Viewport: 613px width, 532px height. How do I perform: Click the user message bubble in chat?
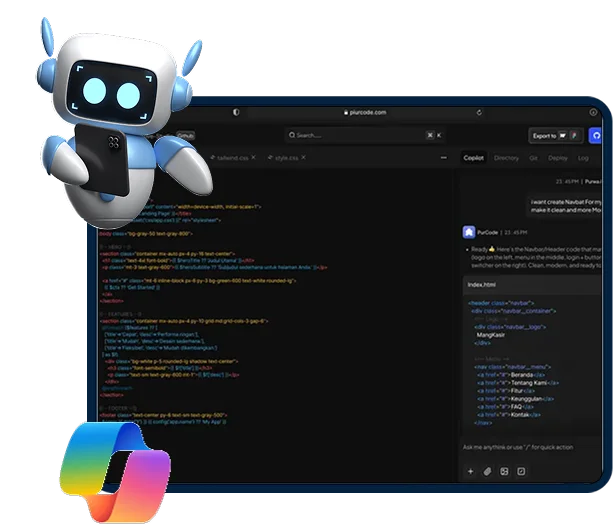point(565,206)
